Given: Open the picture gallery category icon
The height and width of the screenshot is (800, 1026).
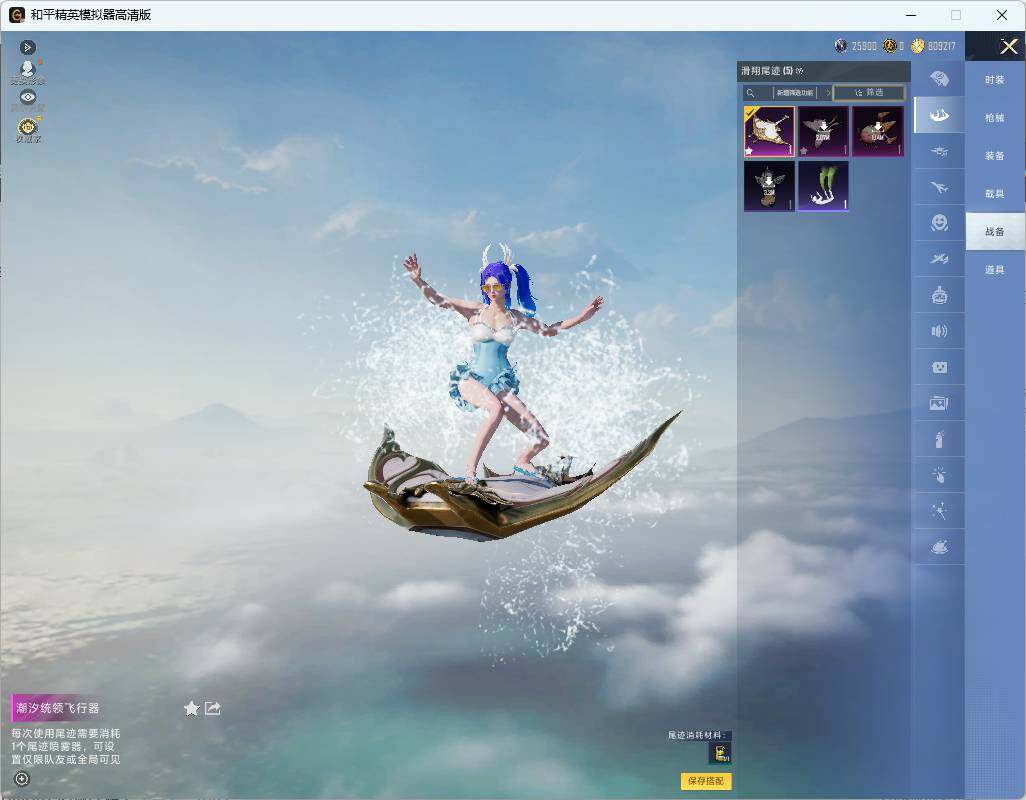Looking at the screenshot, I should (x=939, y=403).
